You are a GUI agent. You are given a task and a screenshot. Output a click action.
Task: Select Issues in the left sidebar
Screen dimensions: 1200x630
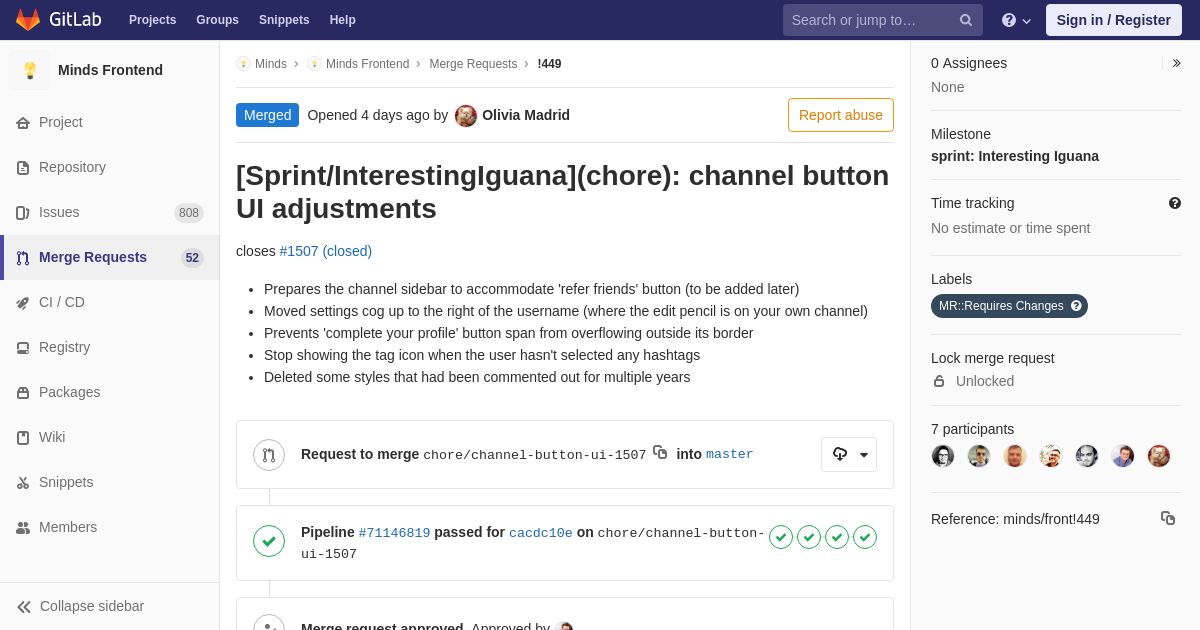pyautogui.click(x=59, y=212)
